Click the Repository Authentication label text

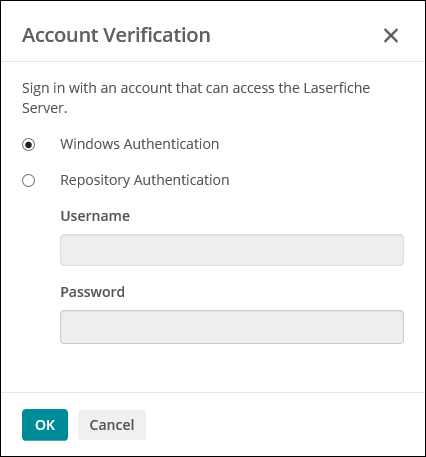point(145,180)
